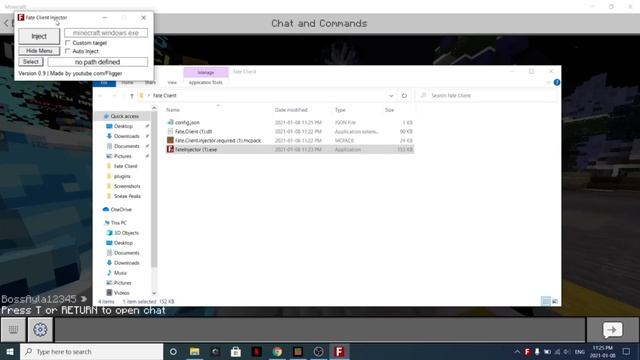This screenshot has height=360, width=640.
Task: Click the Hide Menu button
Action: (x=39, y=51)
